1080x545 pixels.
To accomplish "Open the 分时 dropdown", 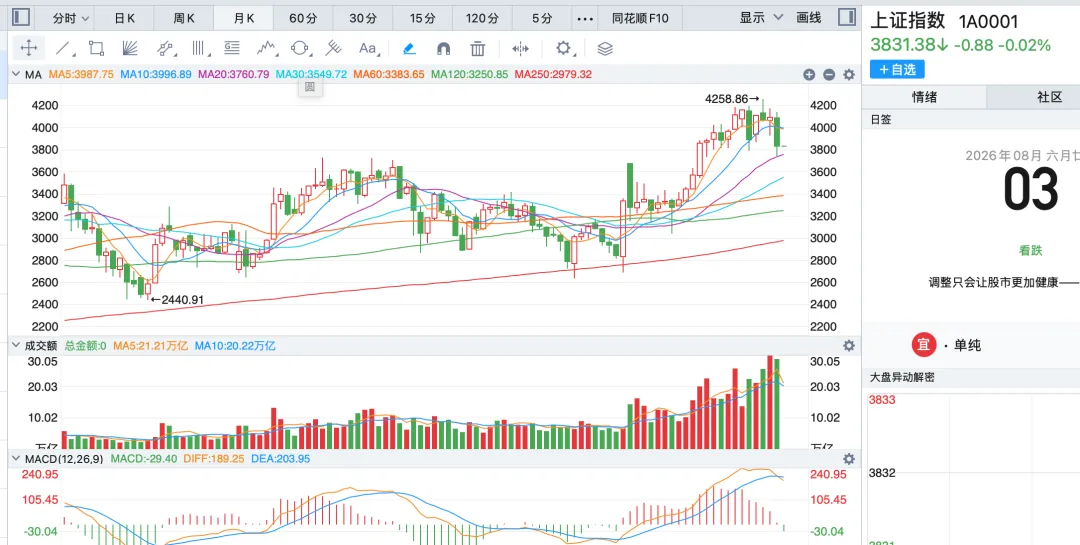I will coord(71,18).
